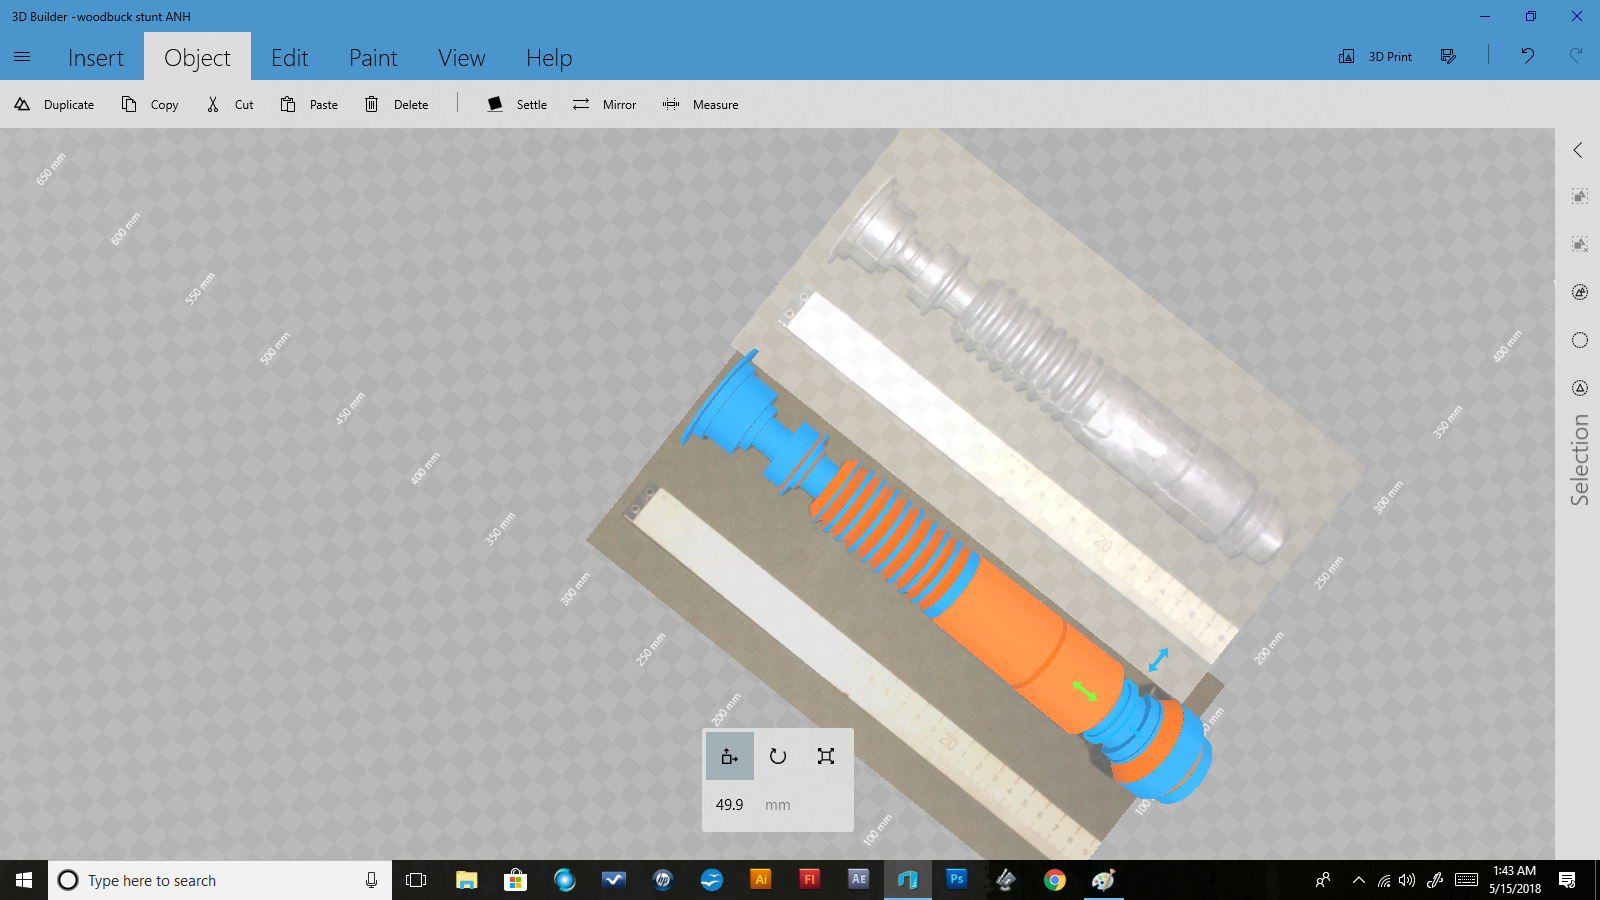Open Microsoft Store from taskbar
This screenshot has width=1600, height=900.
(x=515, y=880)
